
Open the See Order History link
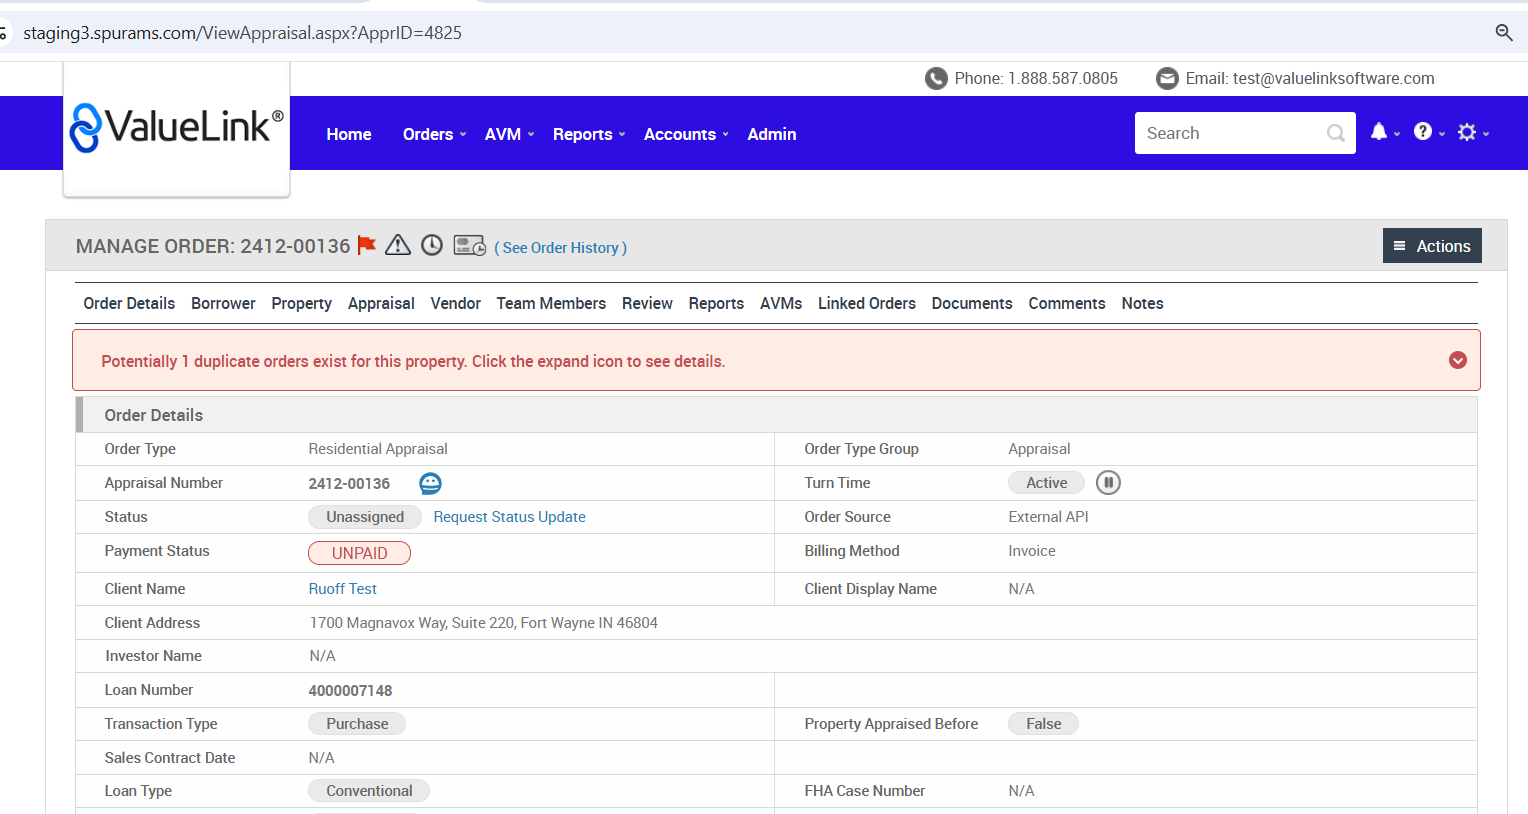click(561, 248)
